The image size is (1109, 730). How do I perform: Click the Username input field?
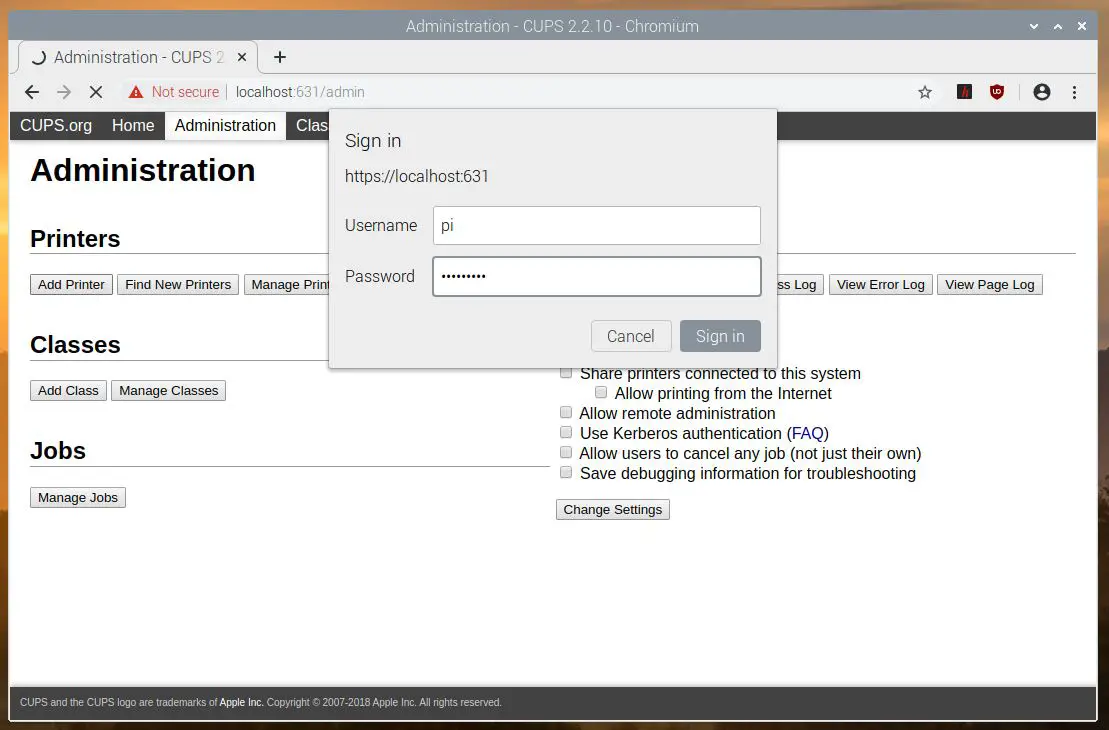[596, 226]
